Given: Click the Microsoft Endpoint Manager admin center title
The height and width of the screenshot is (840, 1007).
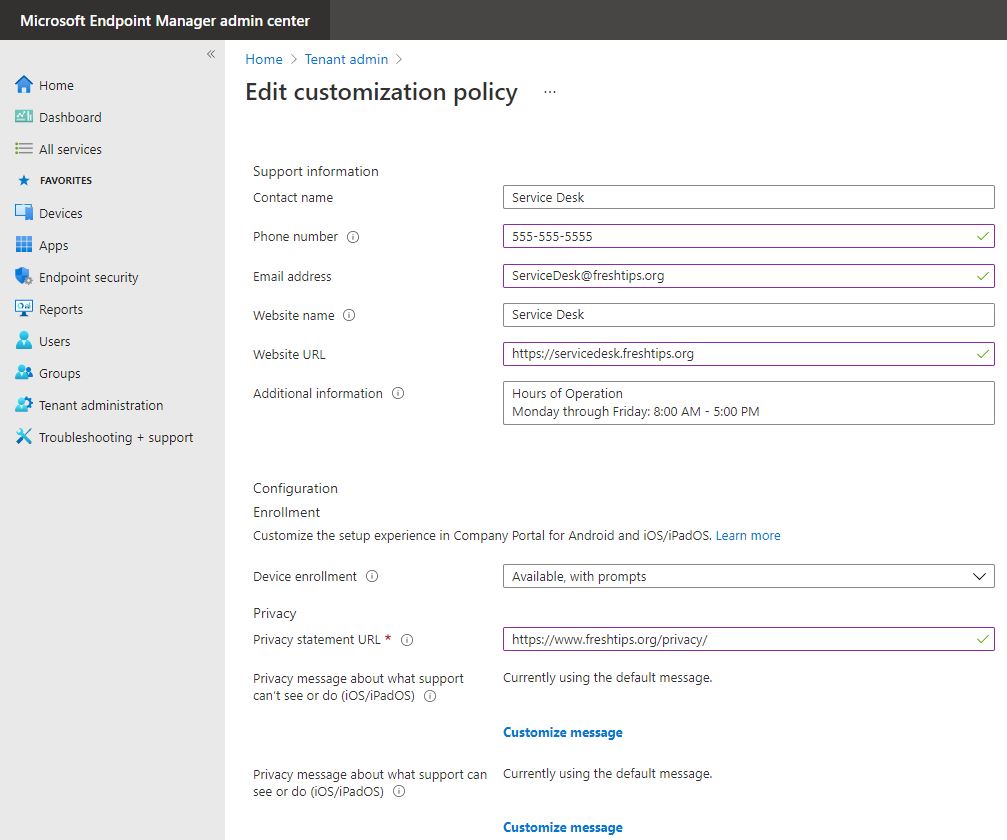Looking at the screenshot, I should 165,21.
